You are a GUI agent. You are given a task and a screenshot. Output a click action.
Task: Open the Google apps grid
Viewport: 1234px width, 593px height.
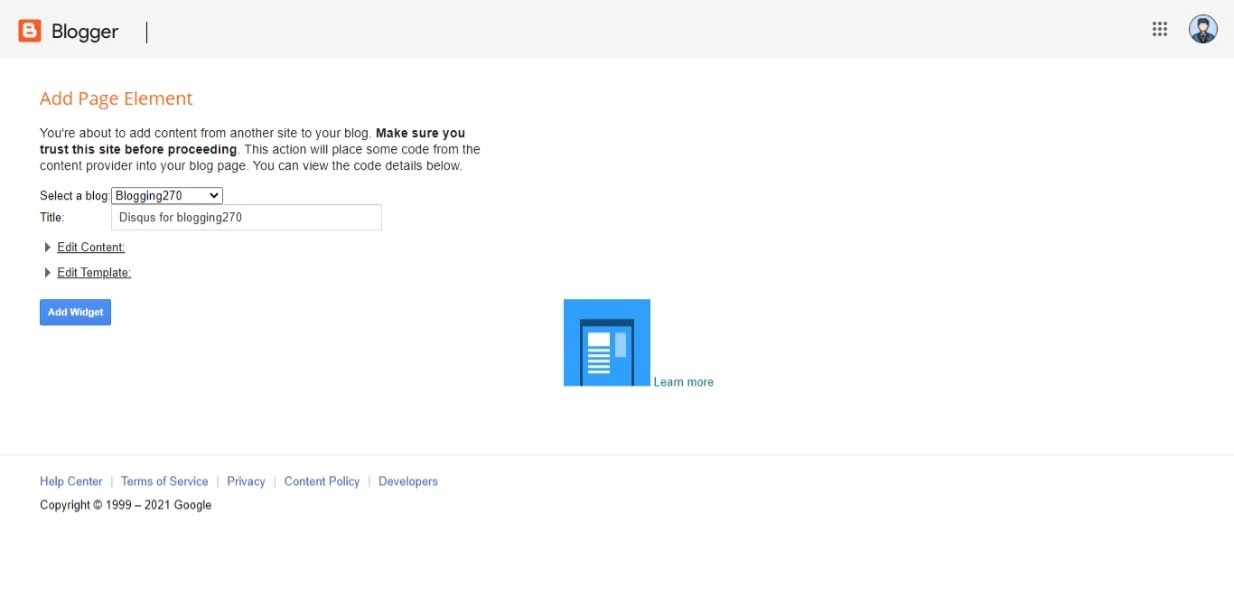[x=1160, y=29]
